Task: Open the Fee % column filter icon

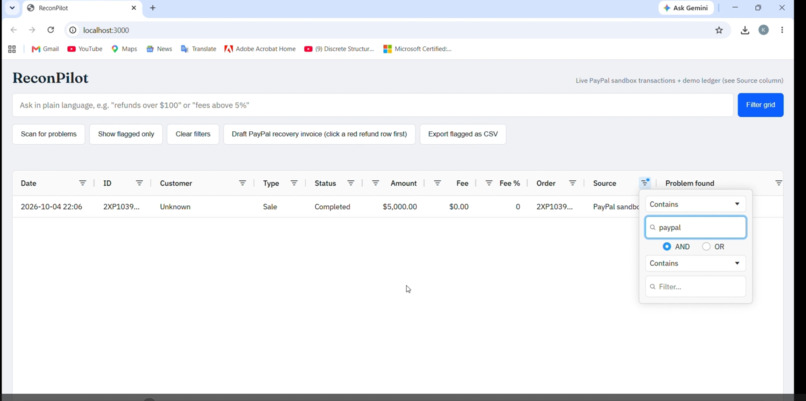Action: tap(489, 183)
